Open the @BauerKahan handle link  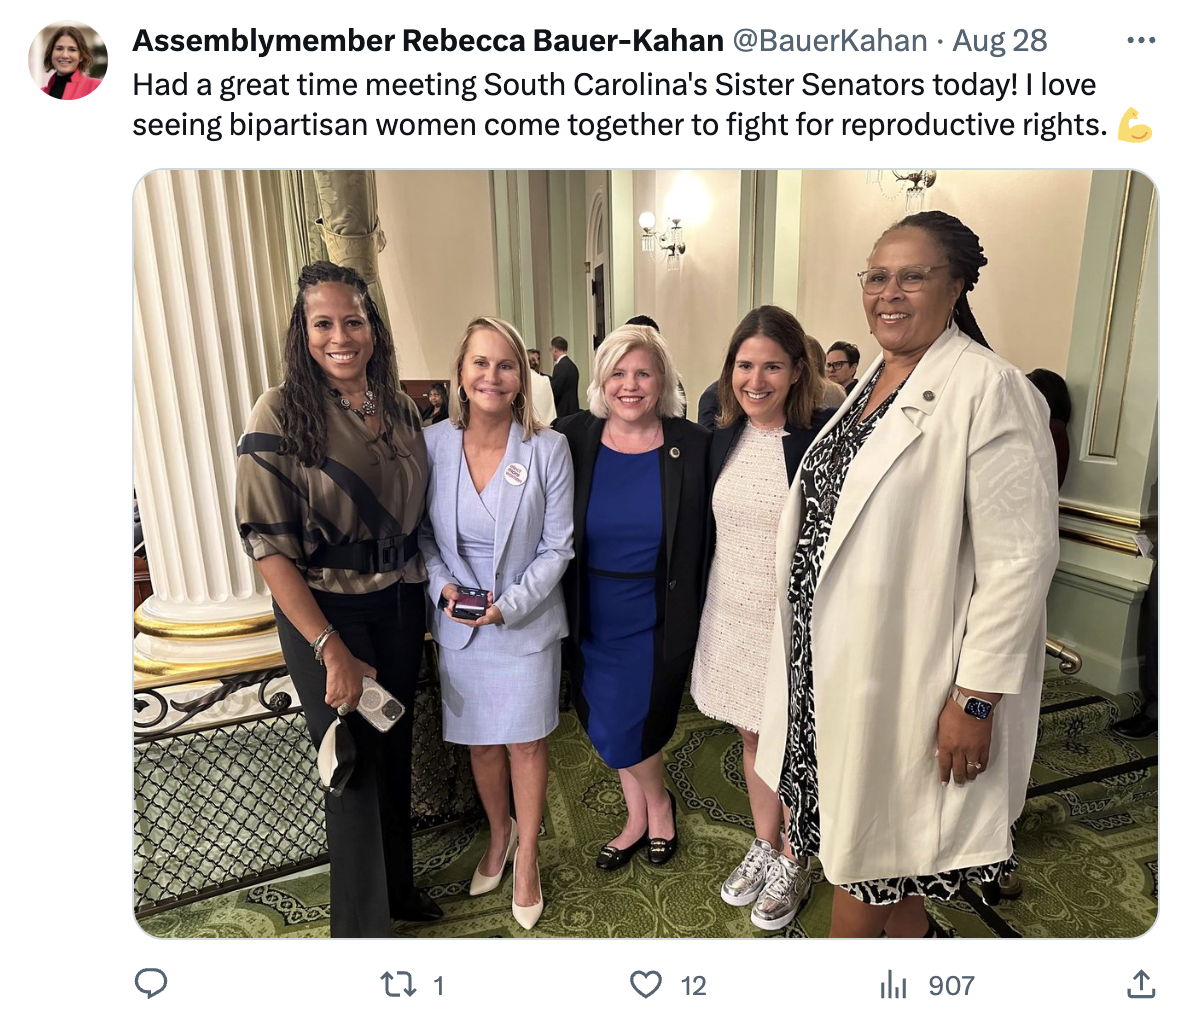point(830,40)
